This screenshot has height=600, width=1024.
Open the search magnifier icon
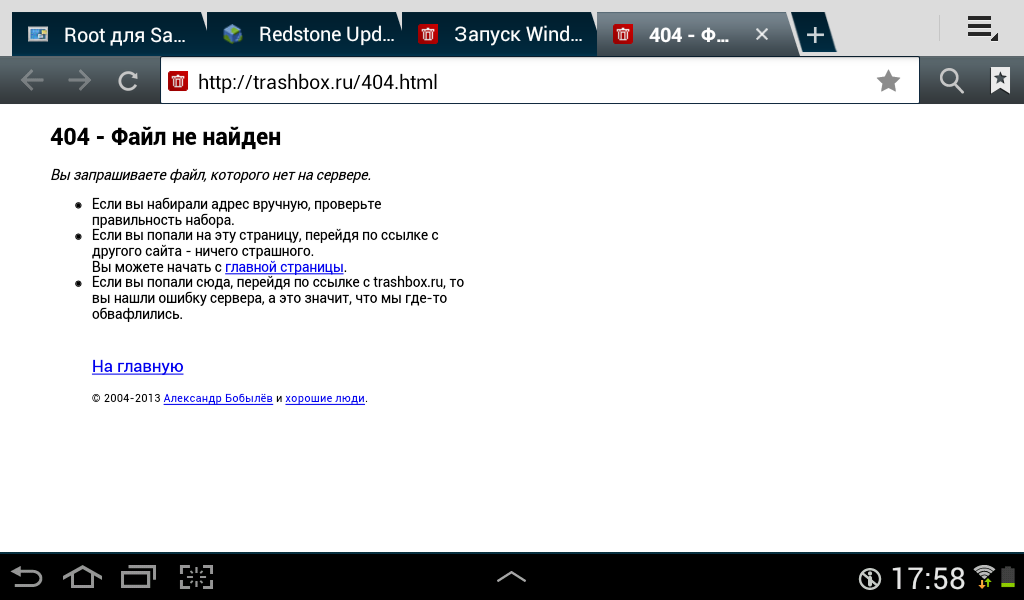952,81
